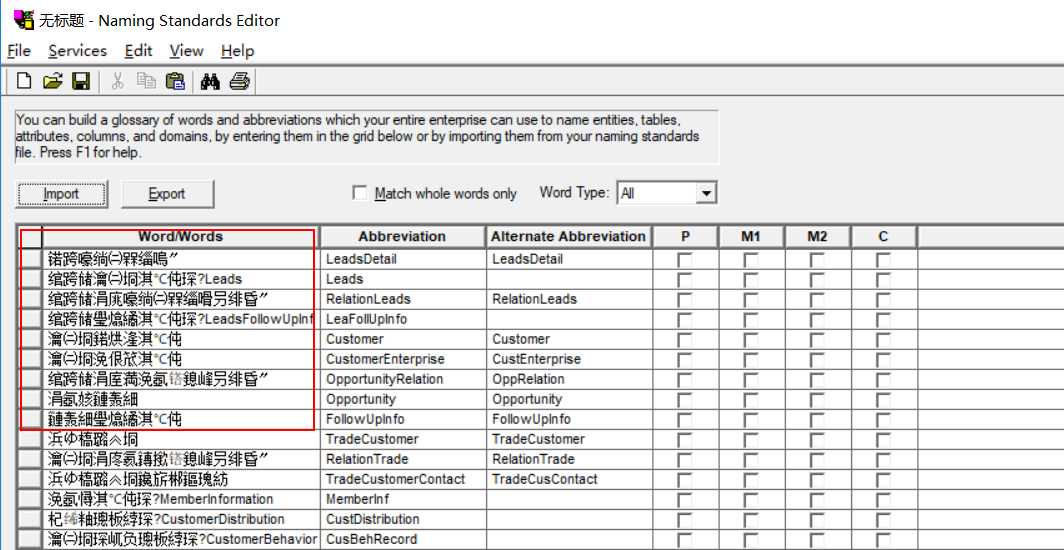Click the Find binoculars toolbar icon

coord(210,82)
